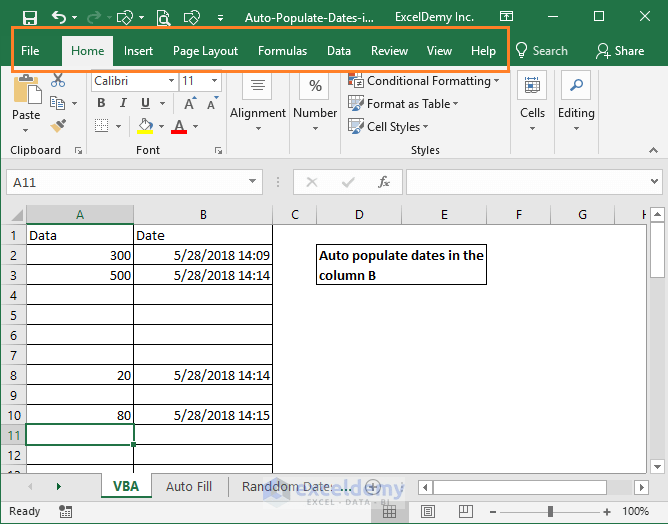668x524 pixels.
Task: Apply red Font Color A
Action: pyautogui.click(x=179, y=127)
